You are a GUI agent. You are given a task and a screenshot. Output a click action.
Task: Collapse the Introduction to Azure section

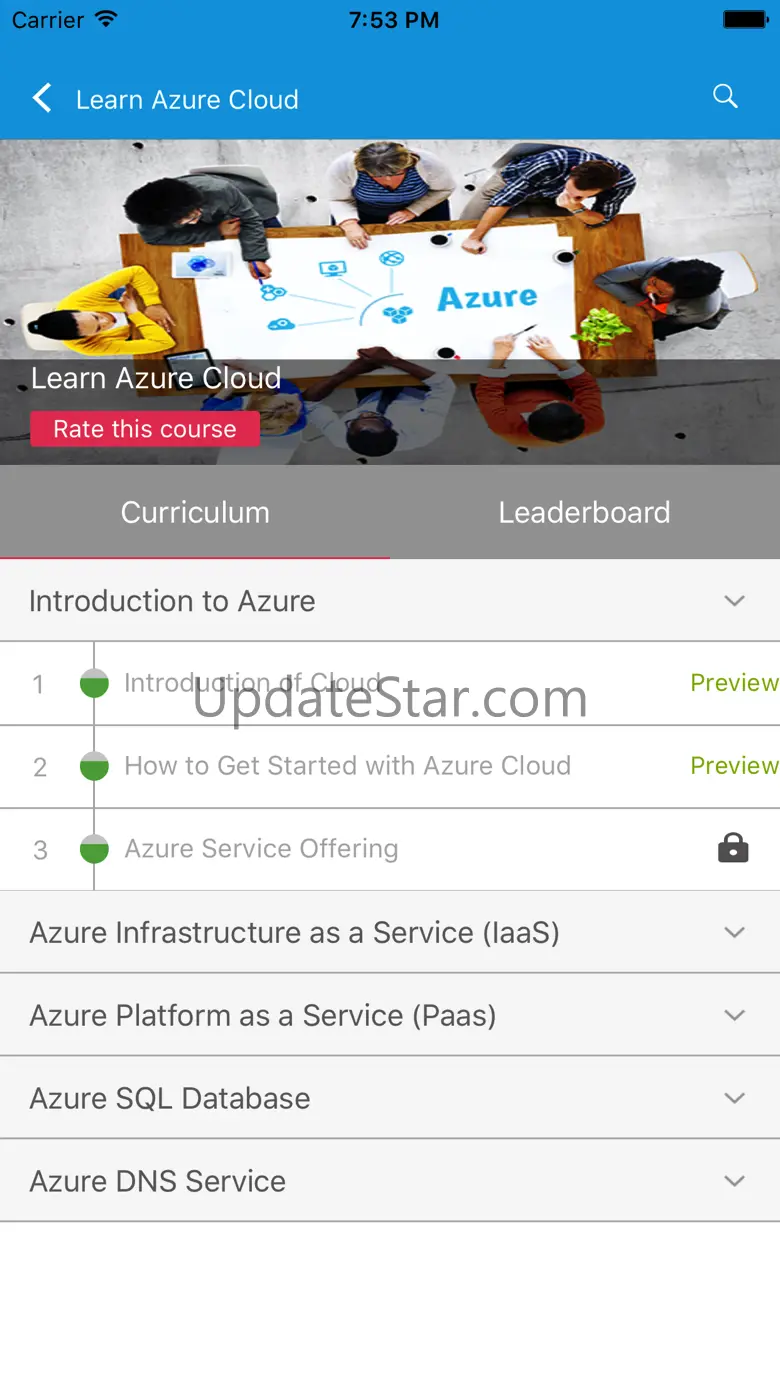735,601
